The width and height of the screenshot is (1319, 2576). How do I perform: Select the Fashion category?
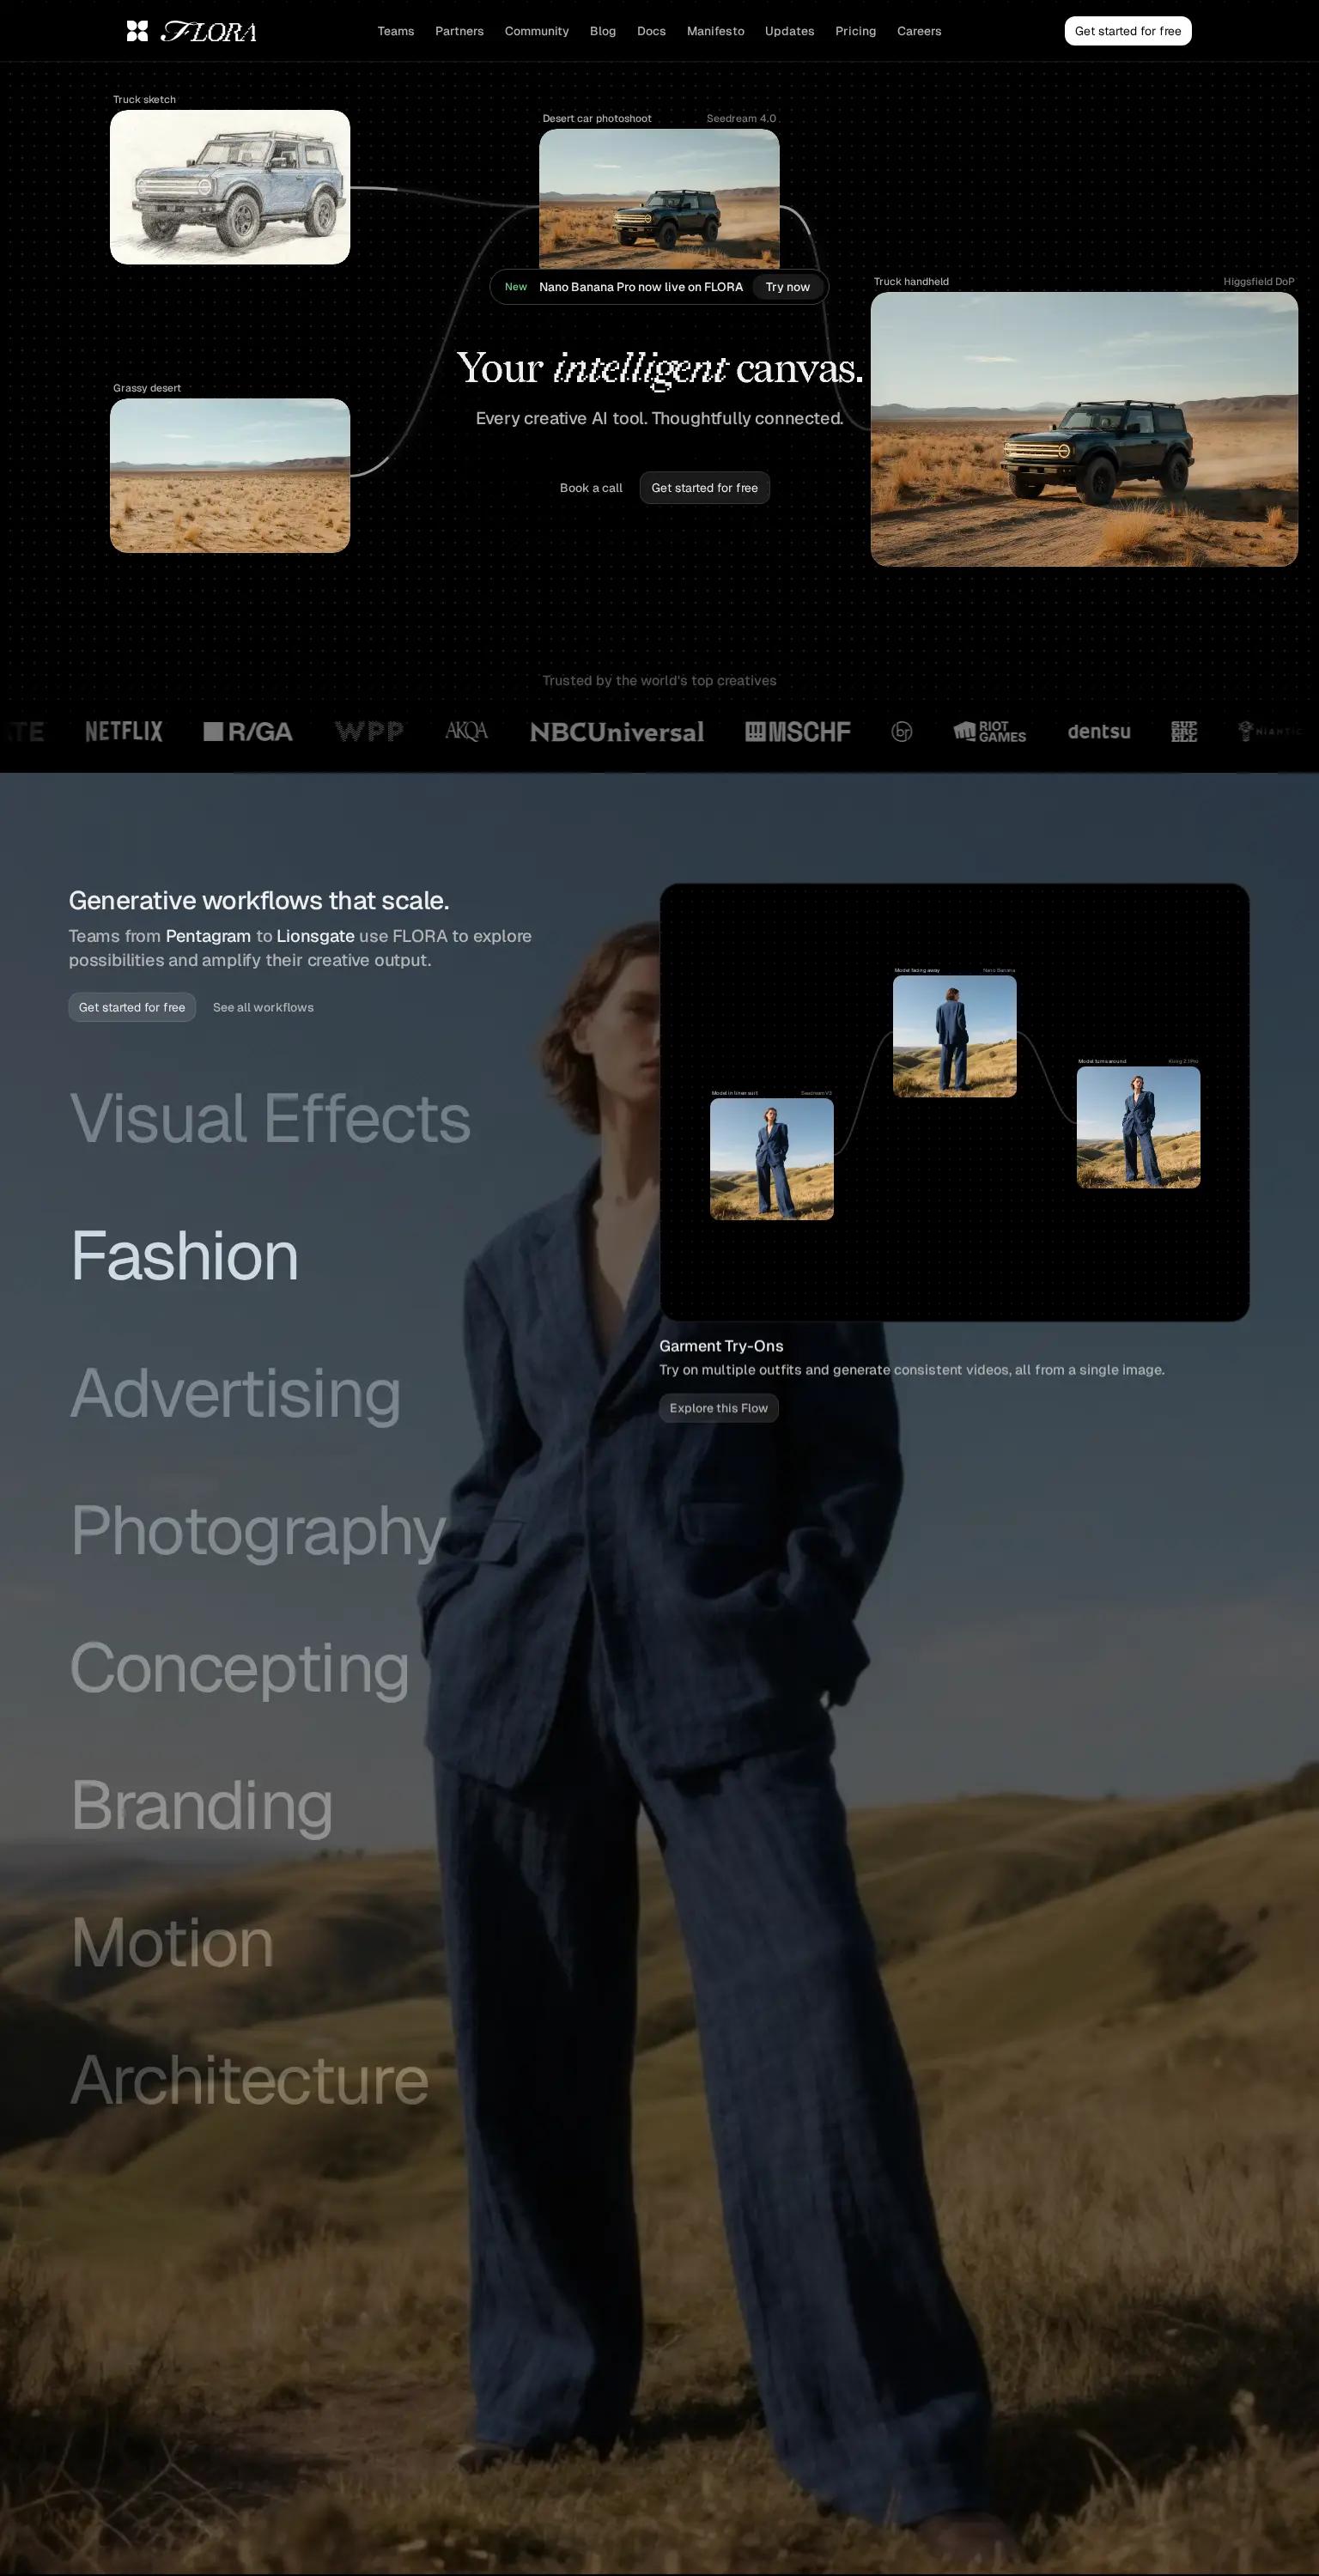pyautogui.click(x=185, y=1256)
